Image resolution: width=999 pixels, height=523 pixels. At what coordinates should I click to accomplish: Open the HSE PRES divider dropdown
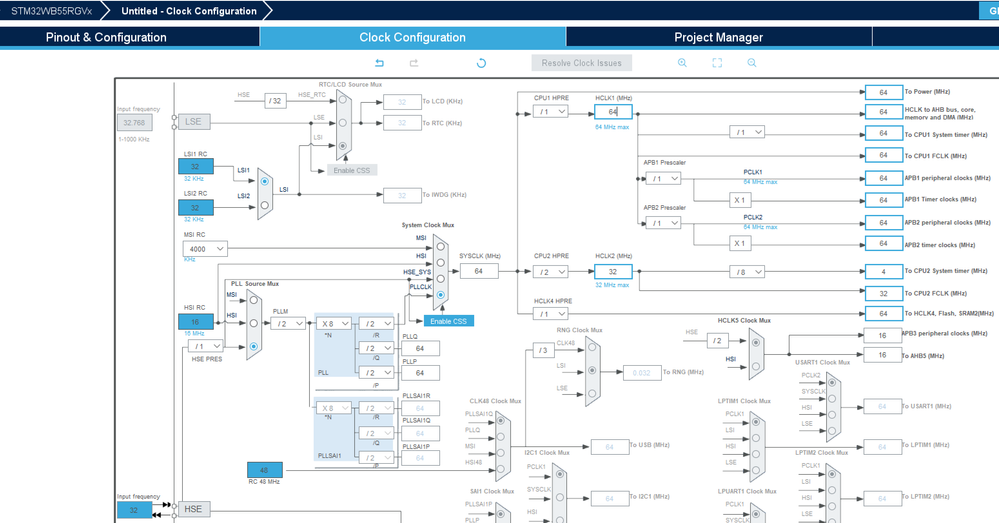206,347
